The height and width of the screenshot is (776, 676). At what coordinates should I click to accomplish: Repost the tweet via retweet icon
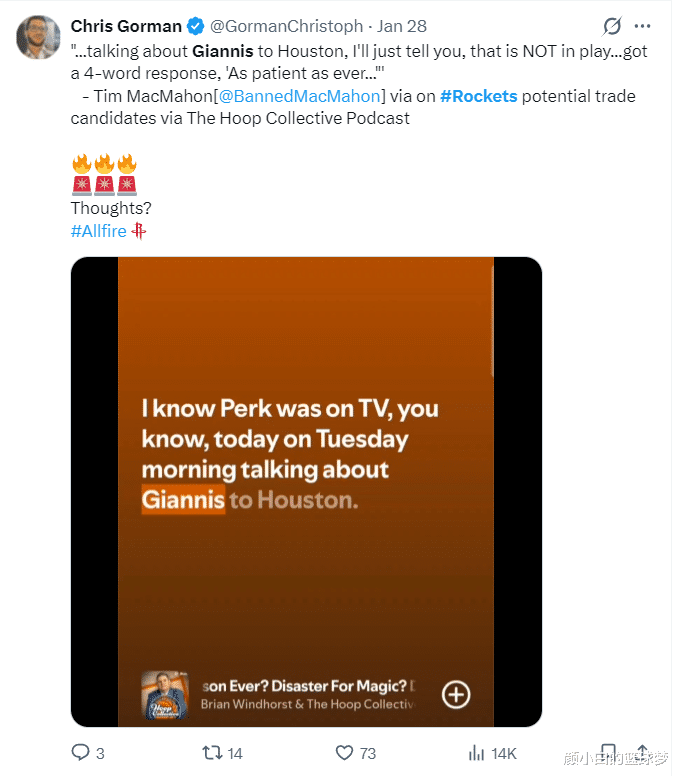pyautogui.click(x=211, y=752)
